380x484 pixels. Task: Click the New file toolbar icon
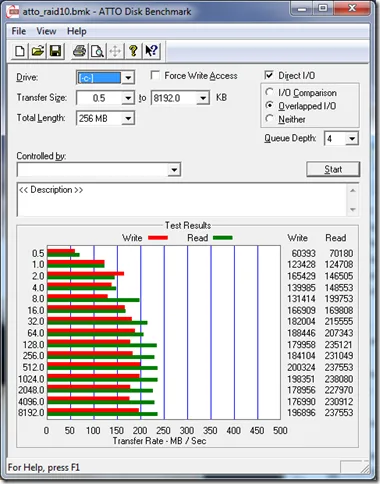coord(19,51)
